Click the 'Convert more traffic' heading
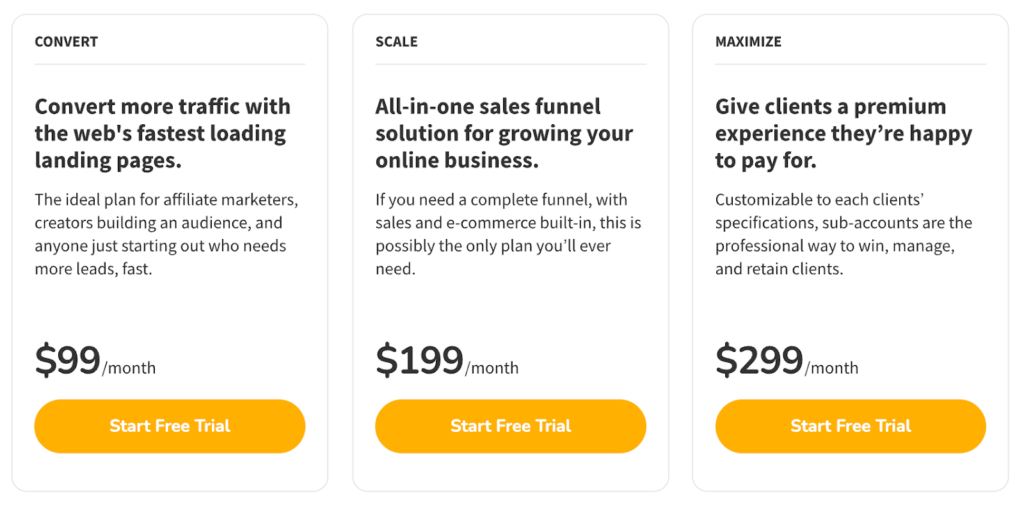 [162, 133]
